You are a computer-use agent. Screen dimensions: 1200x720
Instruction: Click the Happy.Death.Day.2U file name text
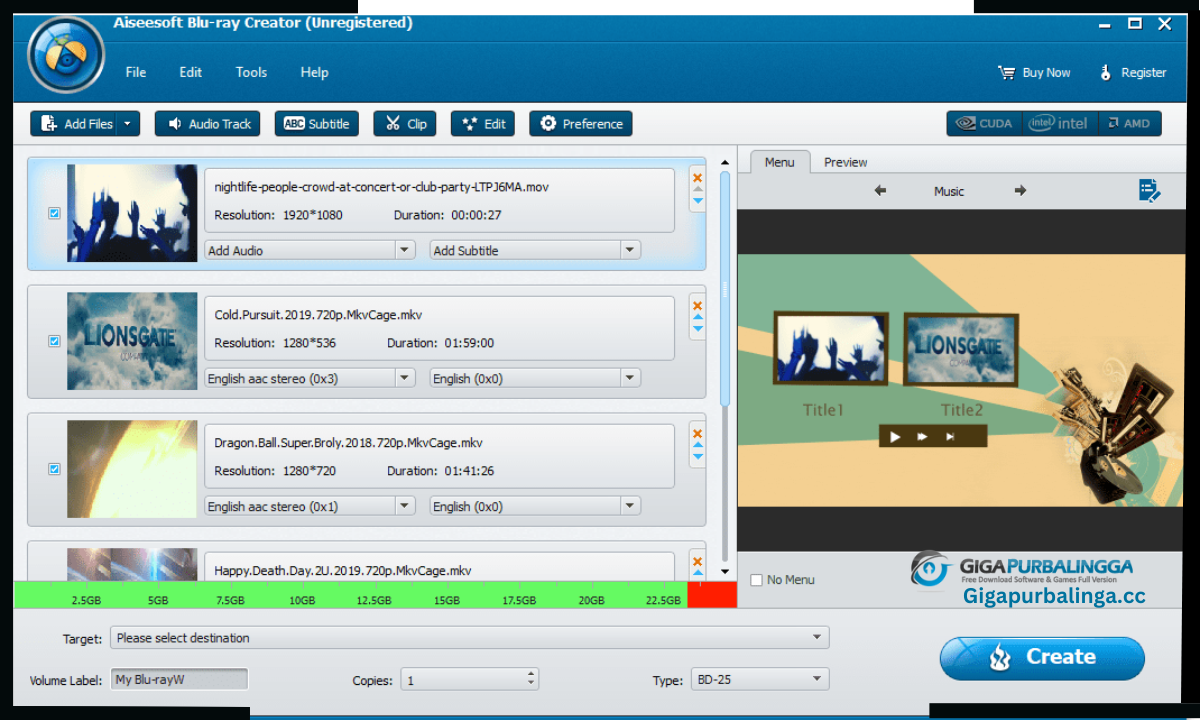(342, 571)
